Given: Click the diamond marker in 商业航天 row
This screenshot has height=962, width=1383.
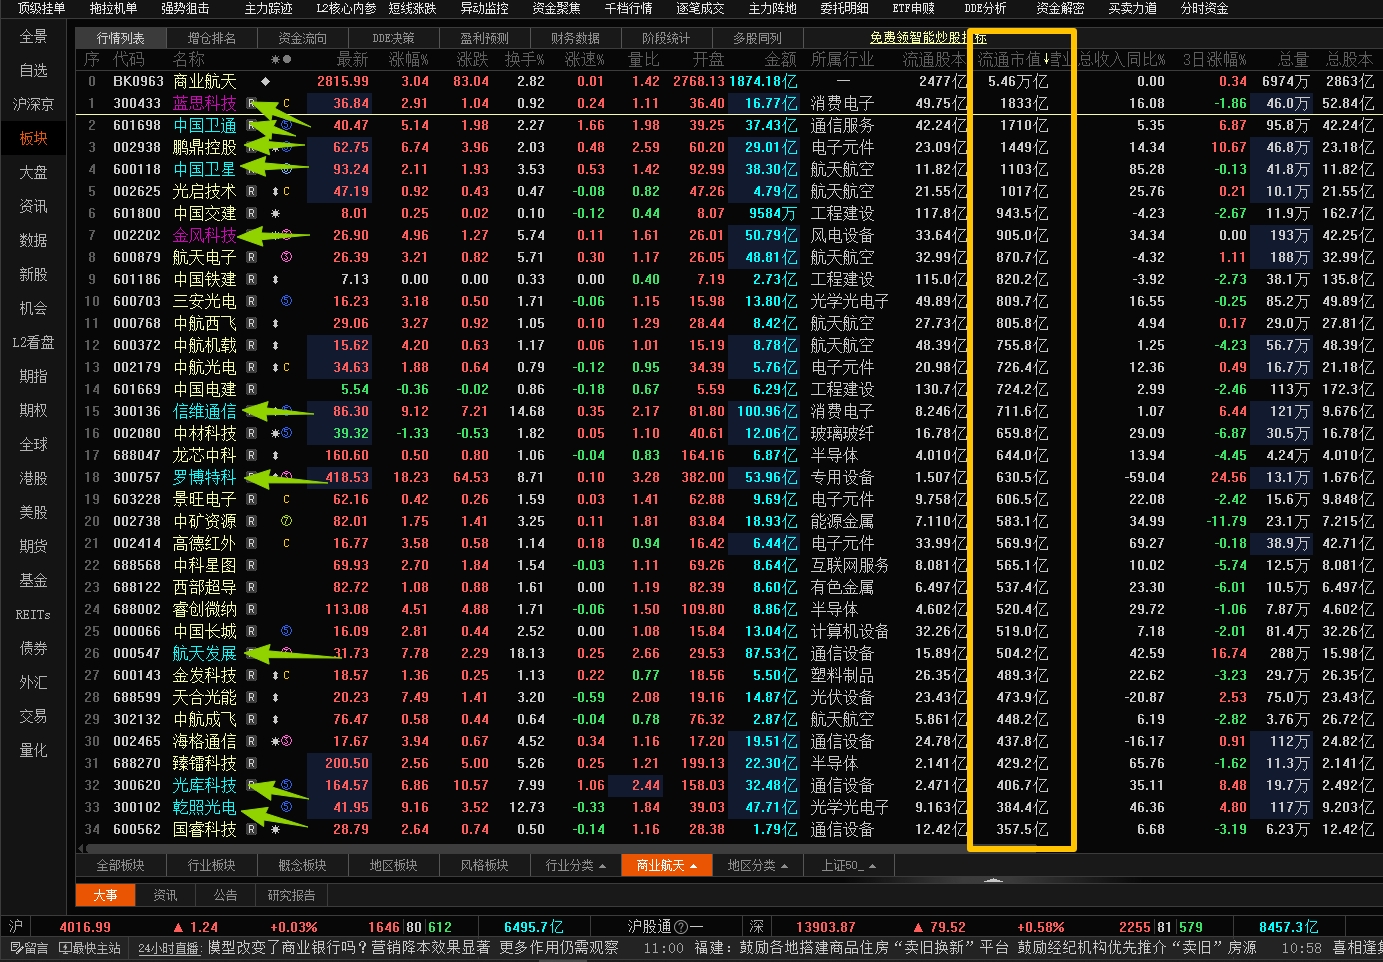Looking at the screenshot, I should pyautogui.click(x=265, y=81).
